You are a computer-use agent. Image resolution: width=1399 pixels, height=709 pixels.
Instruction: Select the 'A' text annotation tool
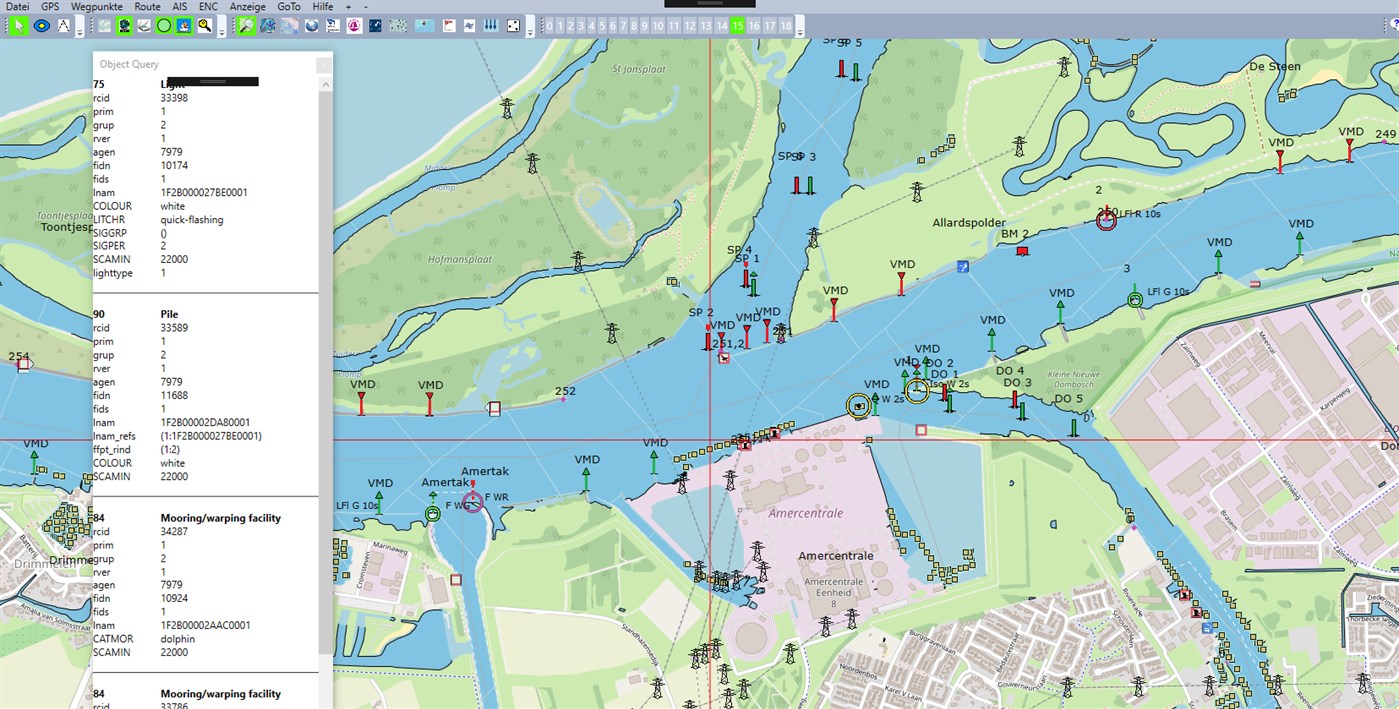click(63, 25)
